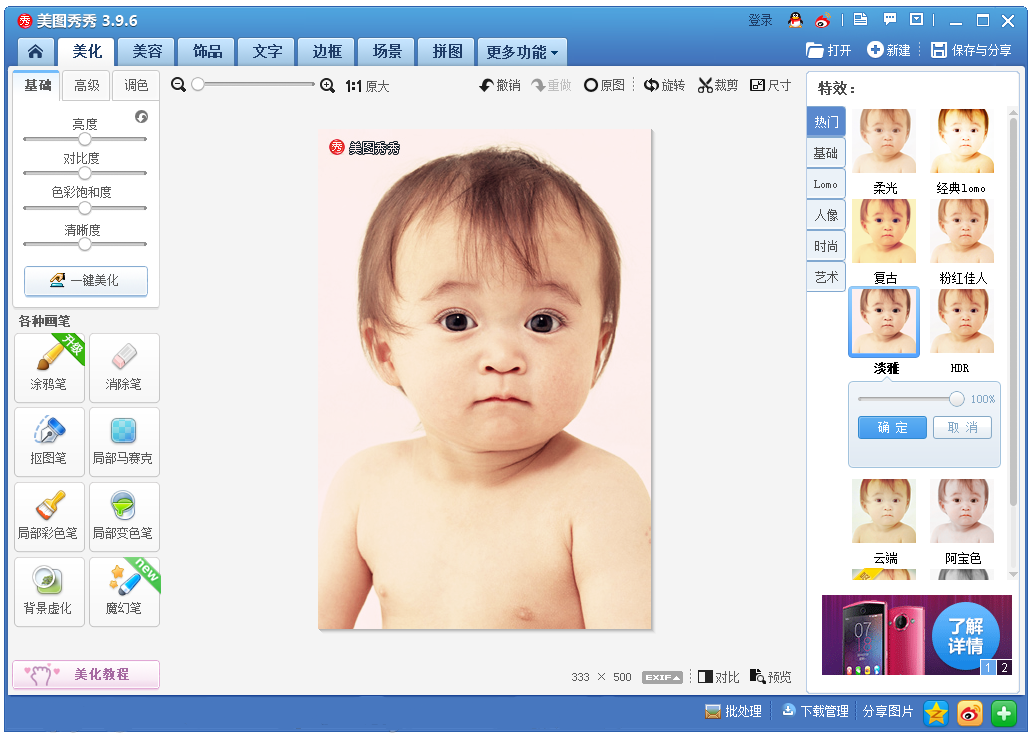Open the 背景虚化 background blur tool
This screenshot has width=1032, height=736.
coord(49,591)
